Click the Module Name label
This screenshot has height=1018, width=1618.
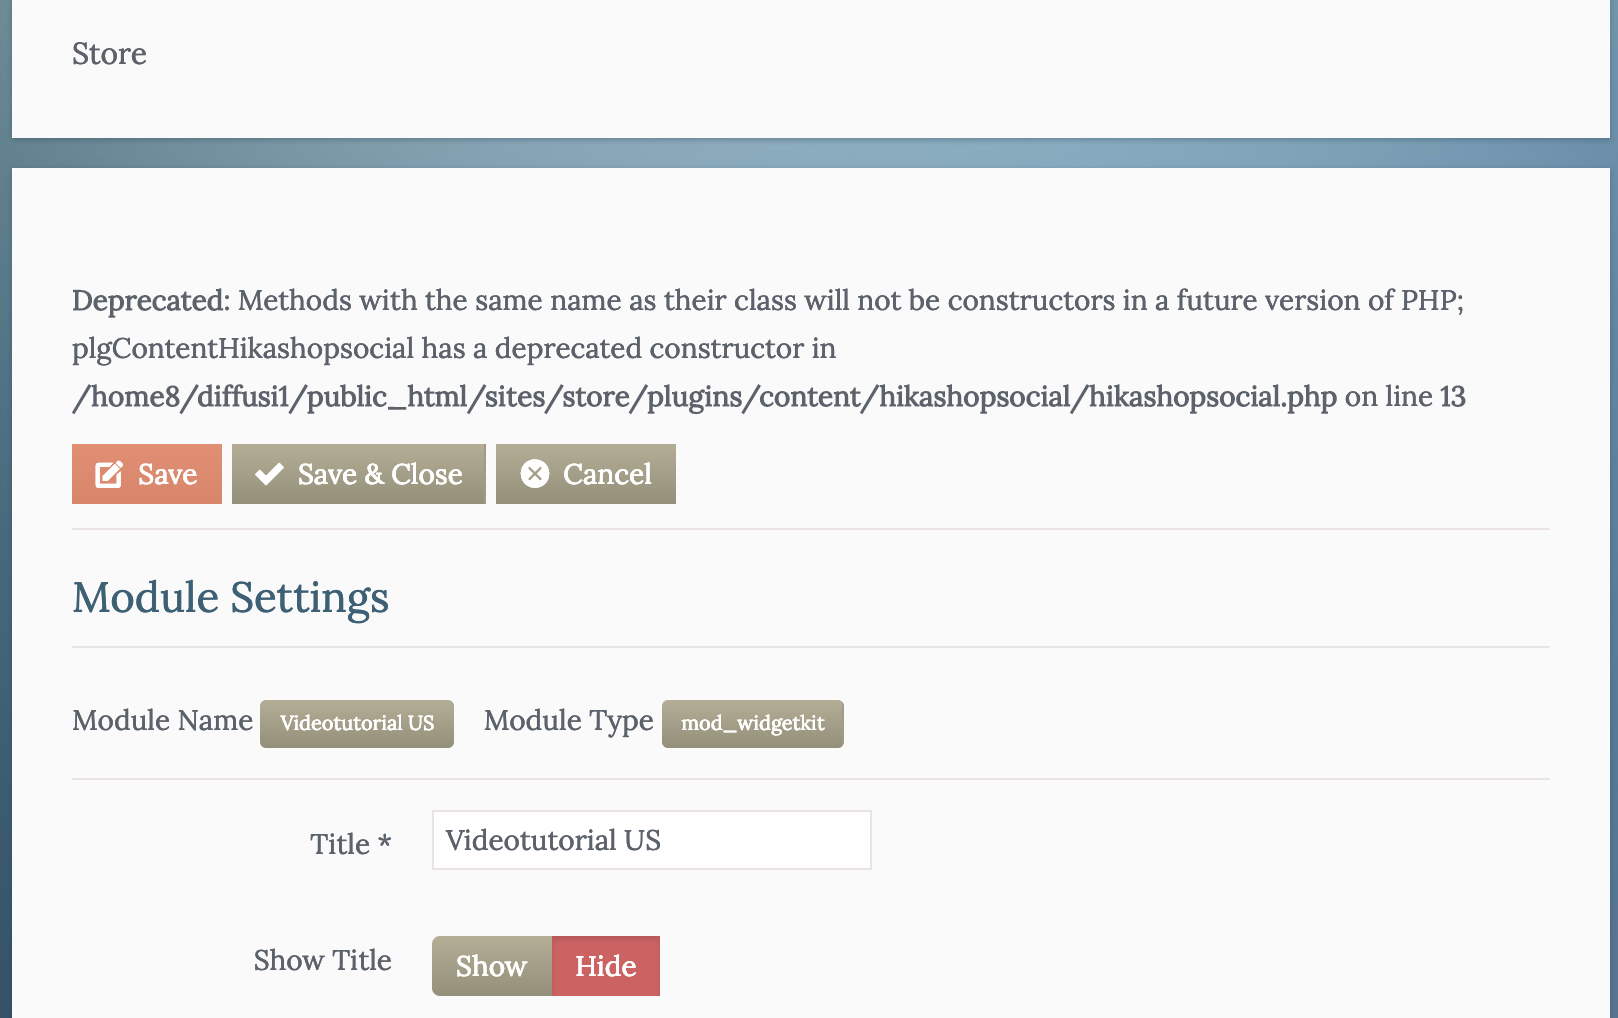(x=162, y=721)
